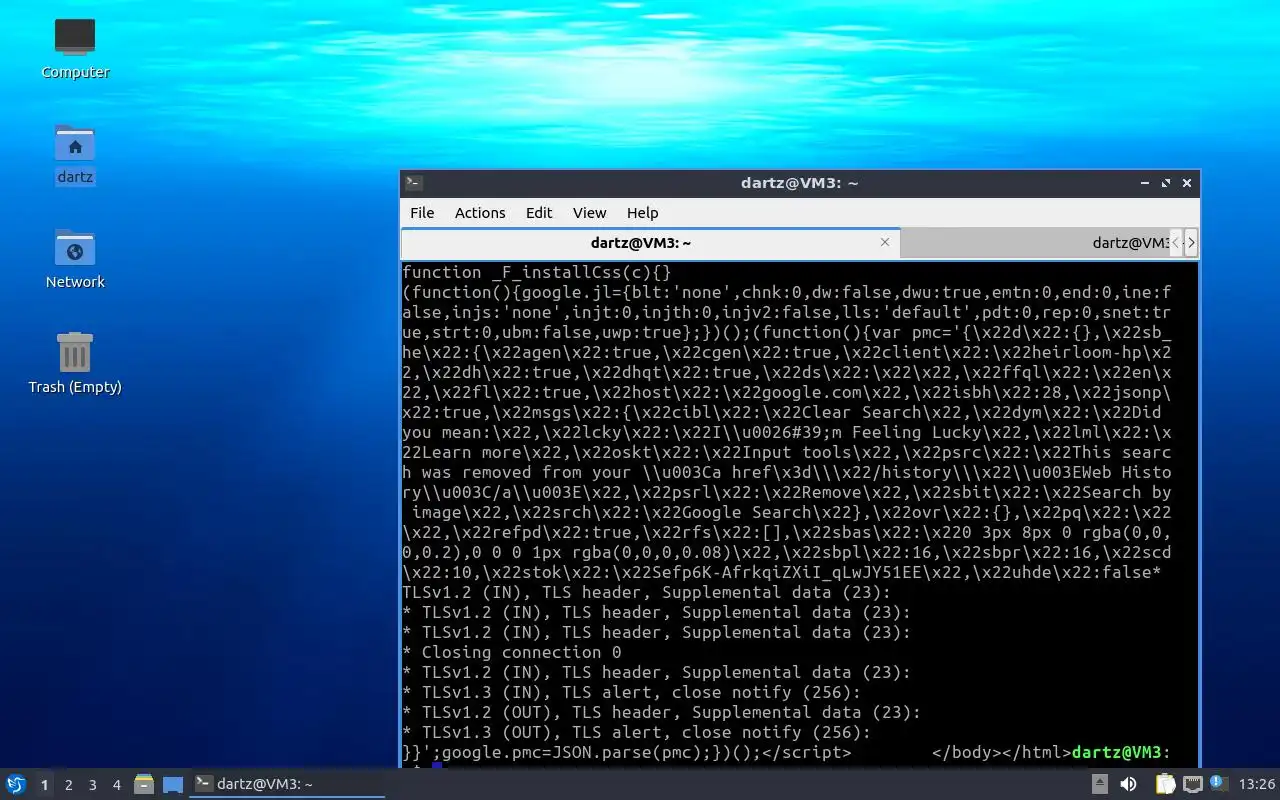Maximize the terminal window
The image size is (1280, 800).
pyautogui.click(x=1166, y=183)
